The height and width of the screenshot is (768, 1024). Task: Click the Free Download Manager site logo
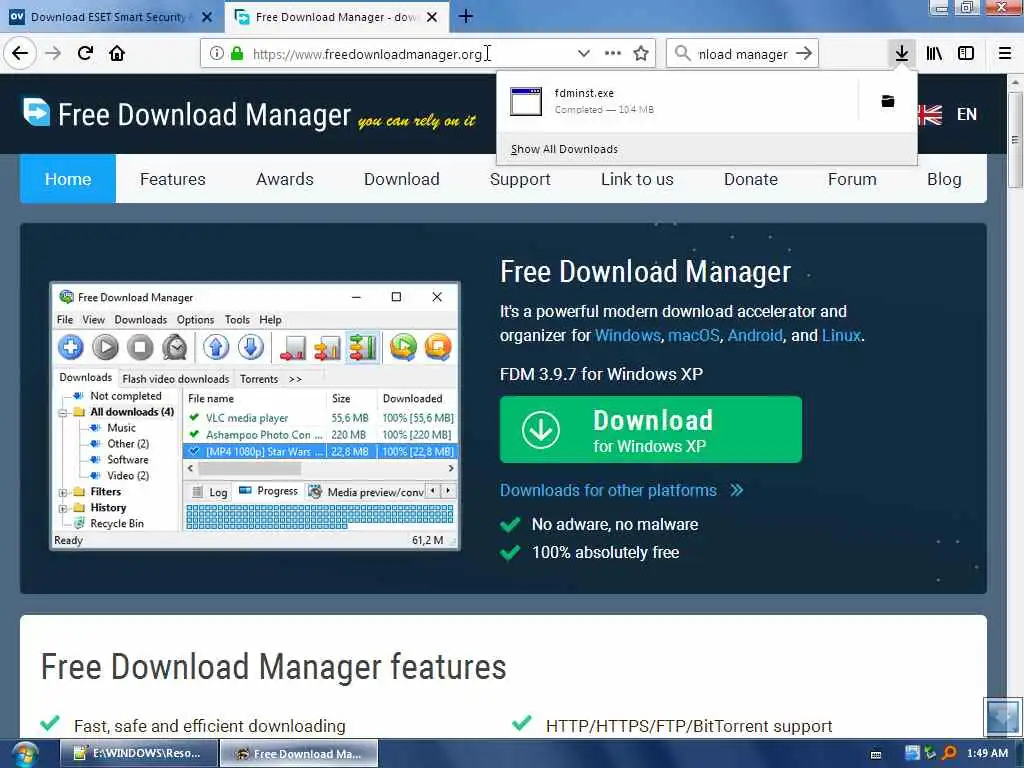pyautogui.click(x=248, y=114)
